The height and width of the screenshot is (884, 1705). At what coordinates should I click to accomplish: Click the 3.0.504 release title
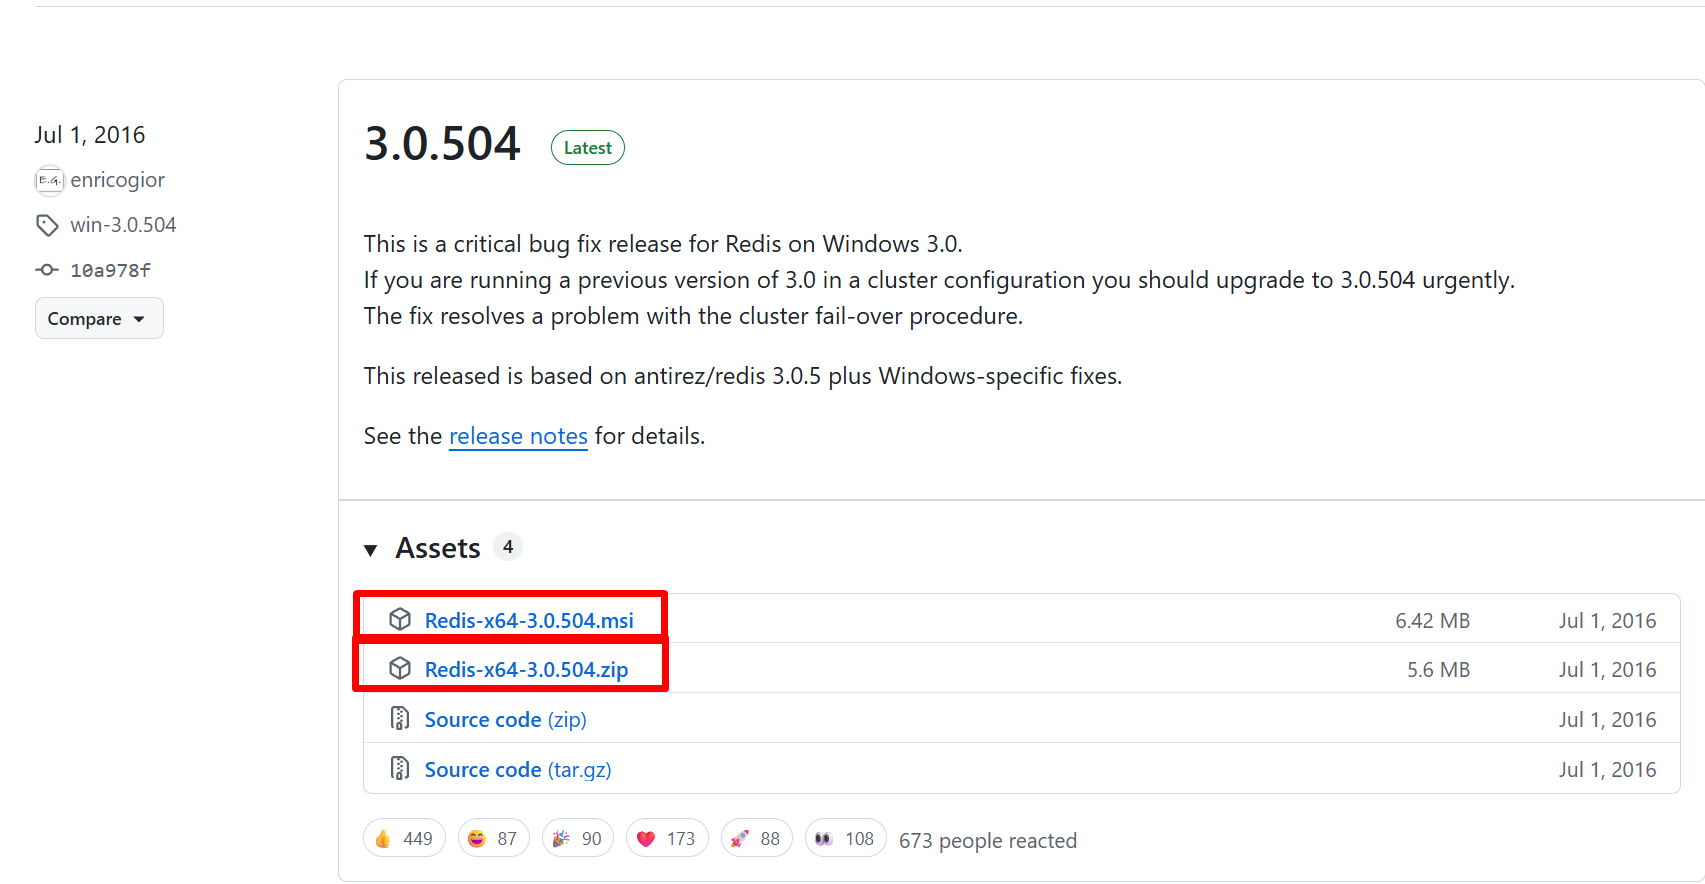442,144
